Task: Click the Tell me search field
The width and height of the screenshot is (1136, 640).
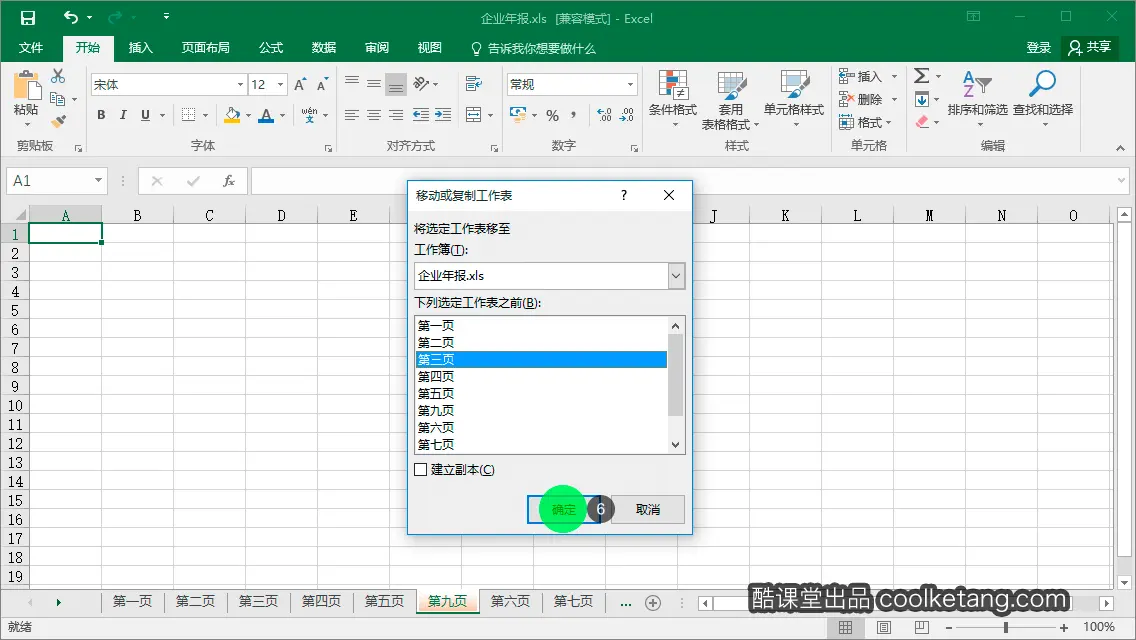Action: [x=534, y=49]
